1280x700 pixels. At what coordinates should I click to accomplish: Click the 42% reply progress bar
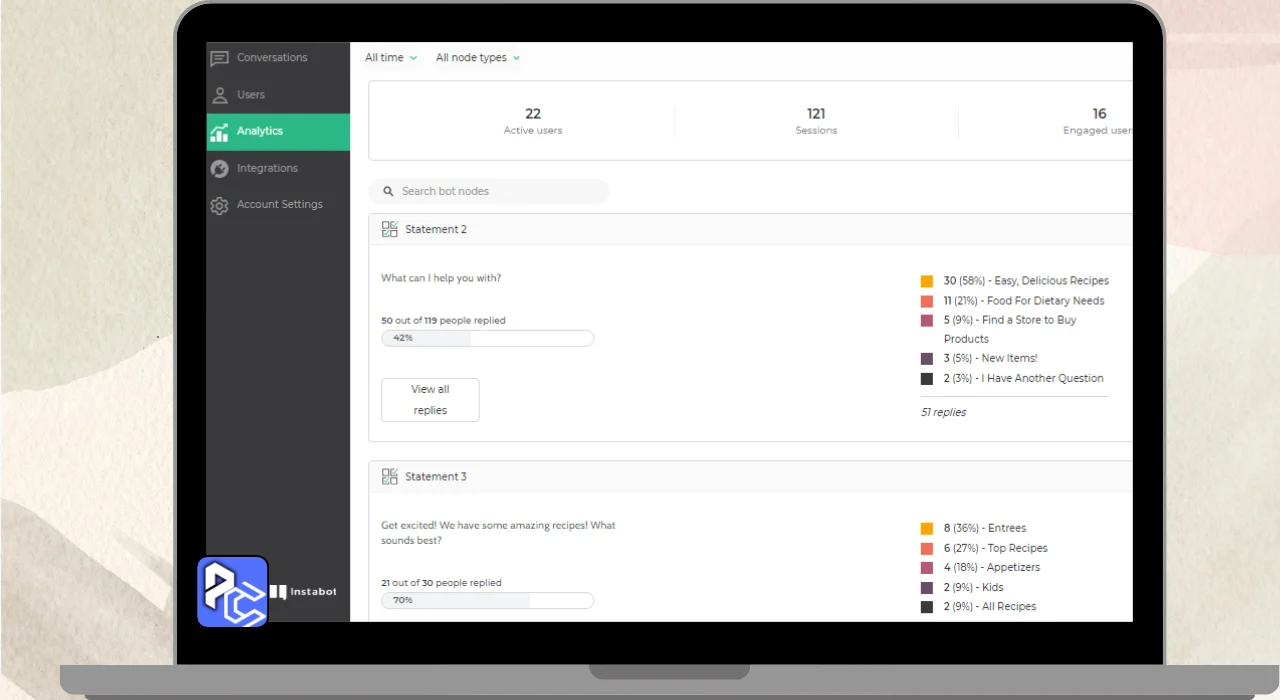click(x=488, y=338)
